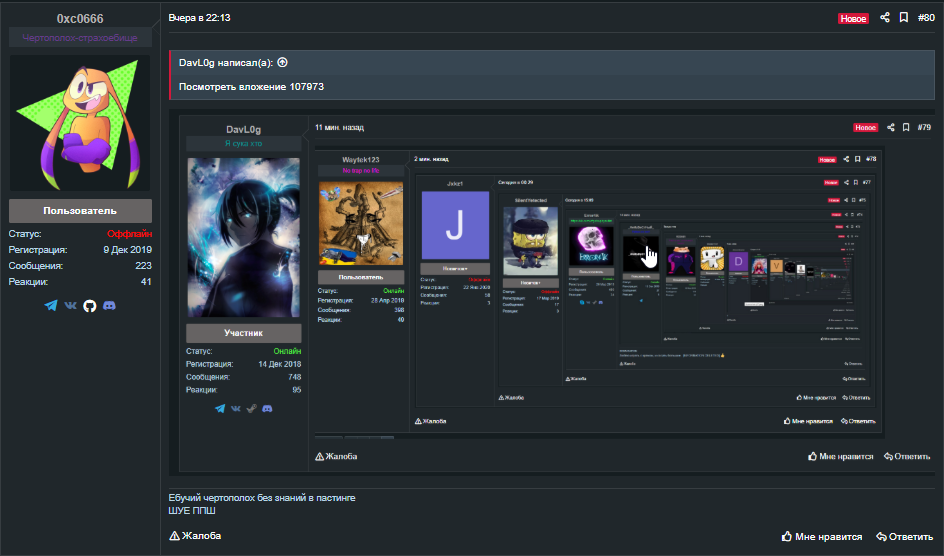Viewport: 944px width, 556px height.
Task: Click the DavL0g написал(а) quote header
Action: (226, 62)
